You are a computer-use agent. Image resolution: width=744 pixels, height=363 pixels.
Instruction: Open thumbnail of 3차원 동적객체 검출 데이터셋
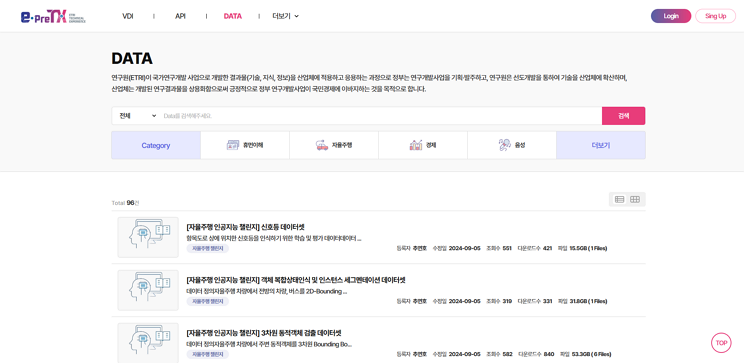148,343
